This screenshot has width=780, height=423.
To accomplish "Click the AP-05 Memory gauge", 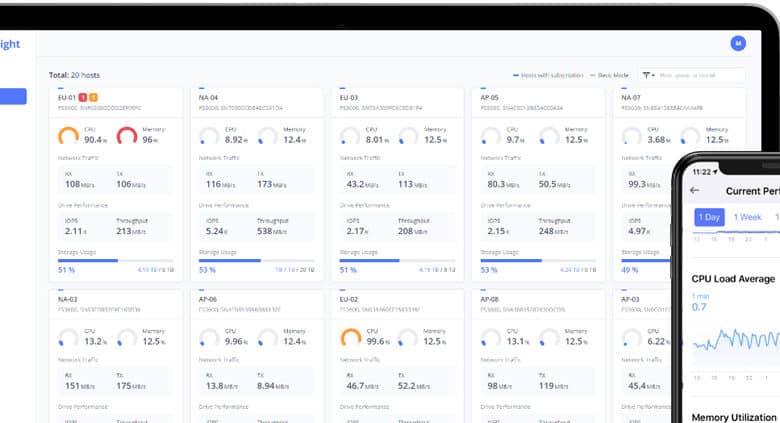I will [549, 136].
